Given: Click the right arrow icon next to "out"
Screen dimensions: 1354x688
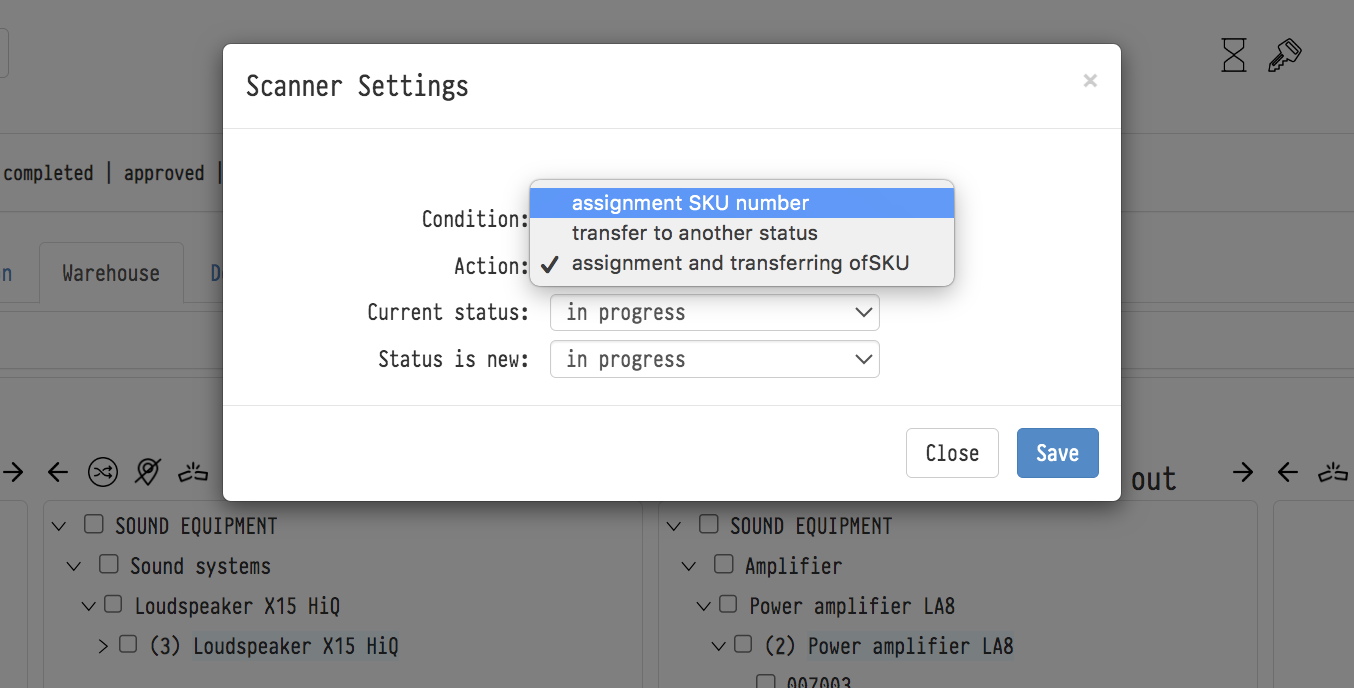Looking at the screenshot, I should pyautogui.click(x=1243, y=472).
